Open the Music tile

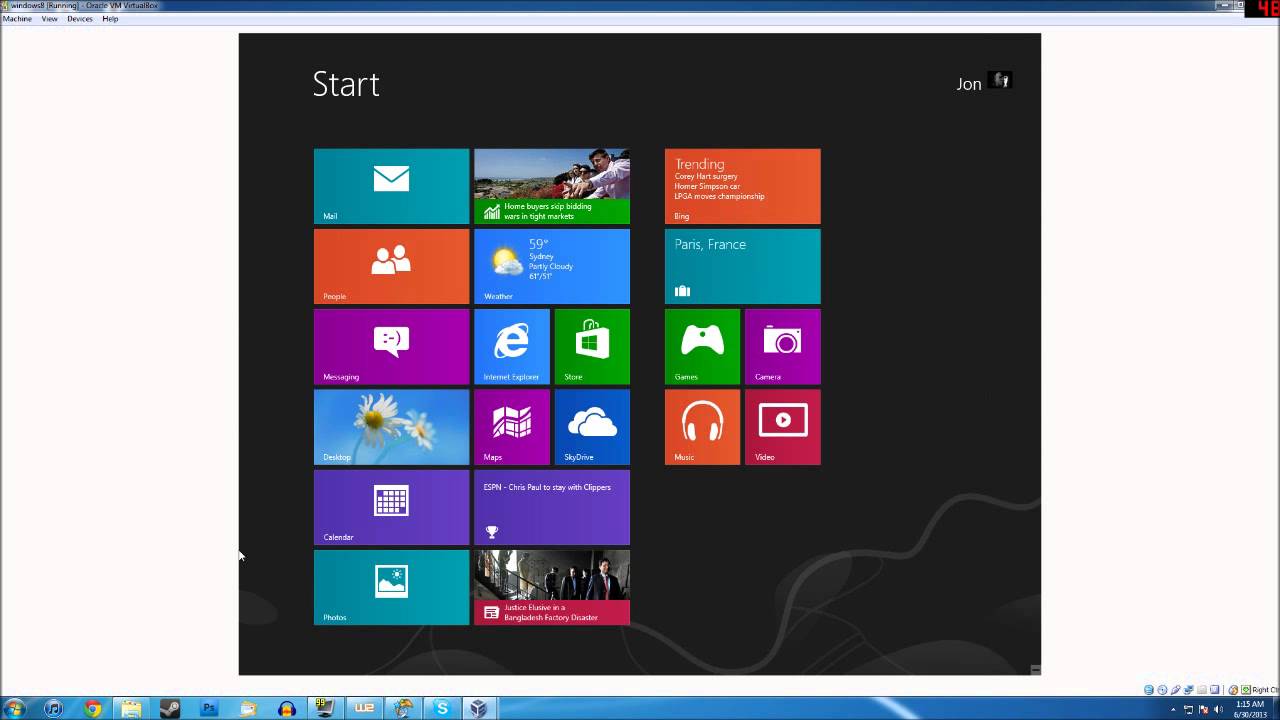click(702, 427)
